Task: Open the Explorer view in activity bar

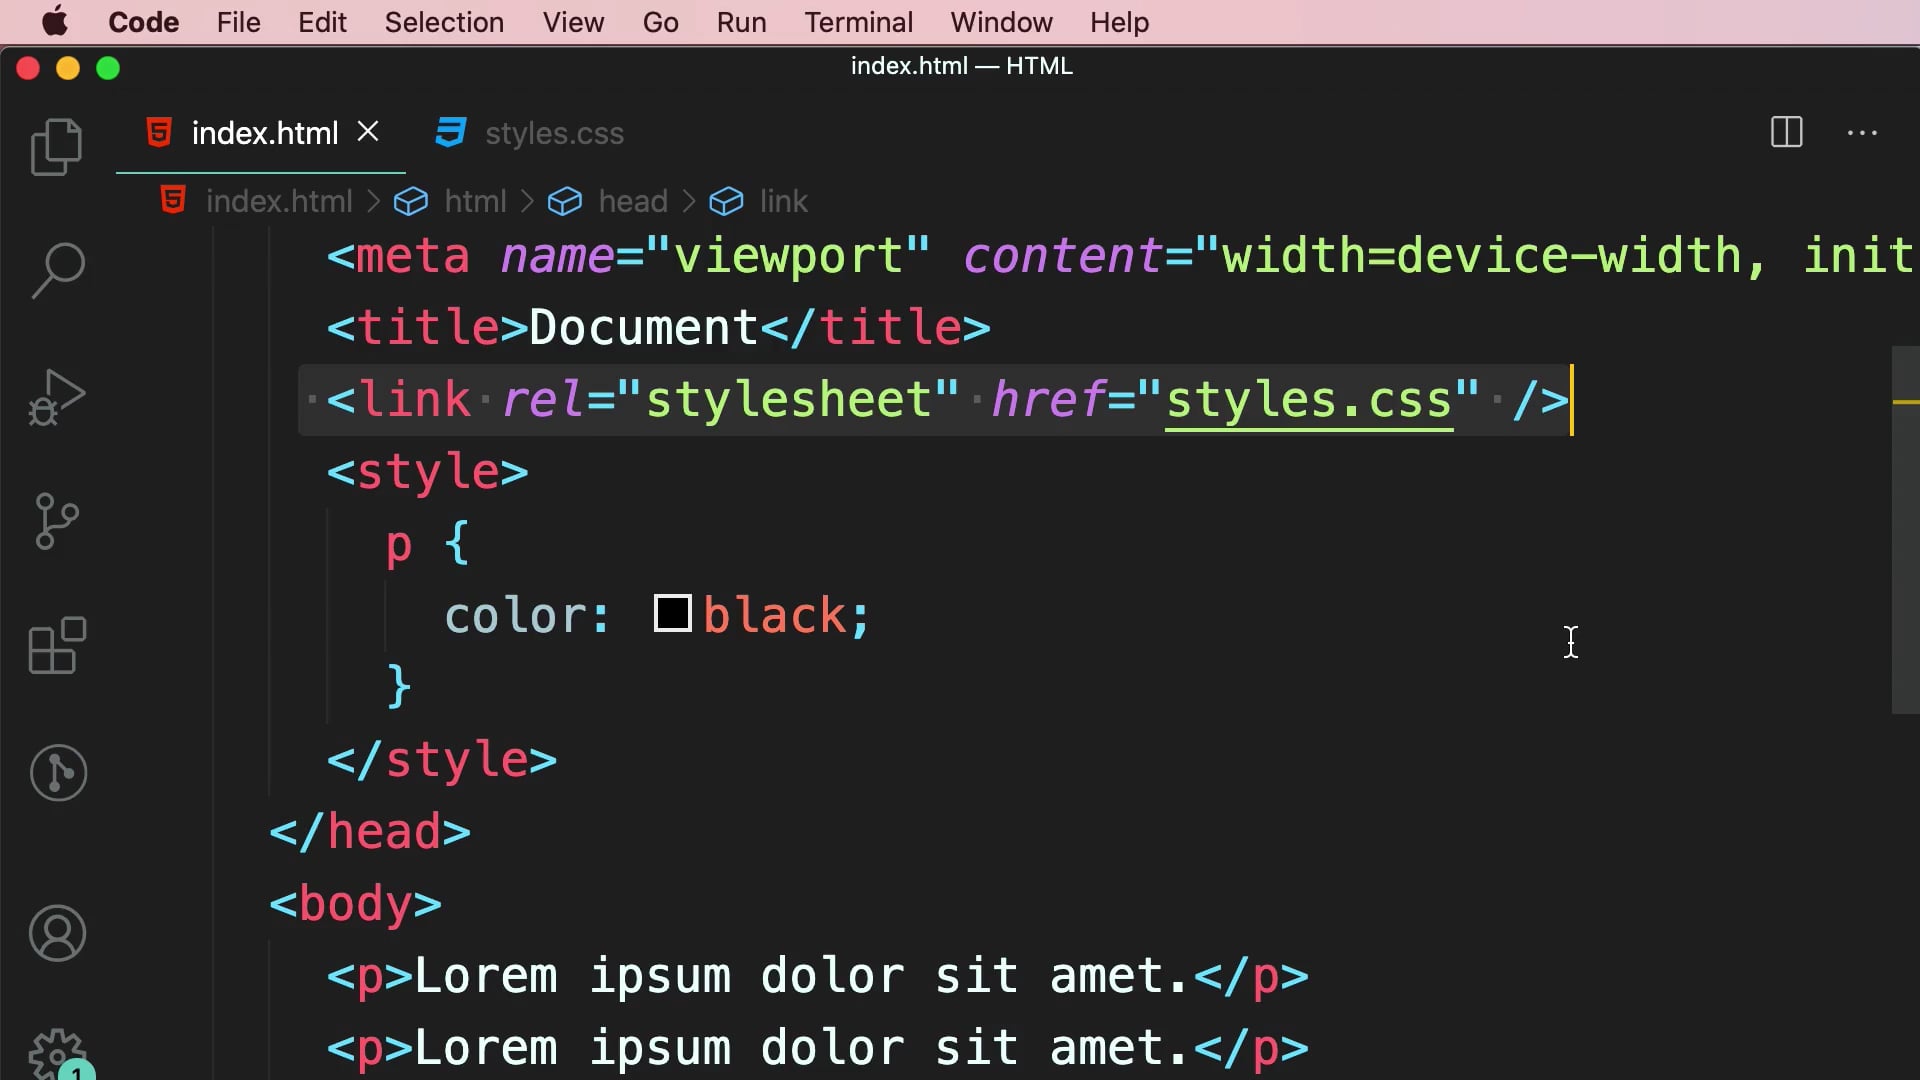Action: coord(57,147)
